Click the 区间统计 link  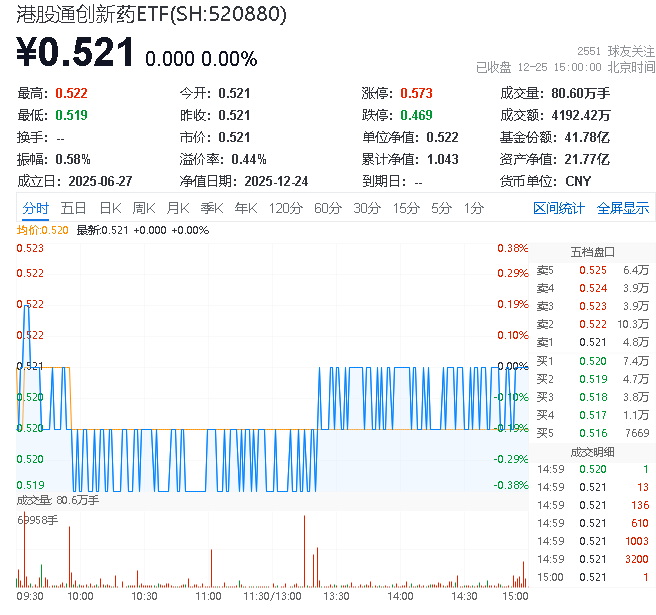click(559, 208)
